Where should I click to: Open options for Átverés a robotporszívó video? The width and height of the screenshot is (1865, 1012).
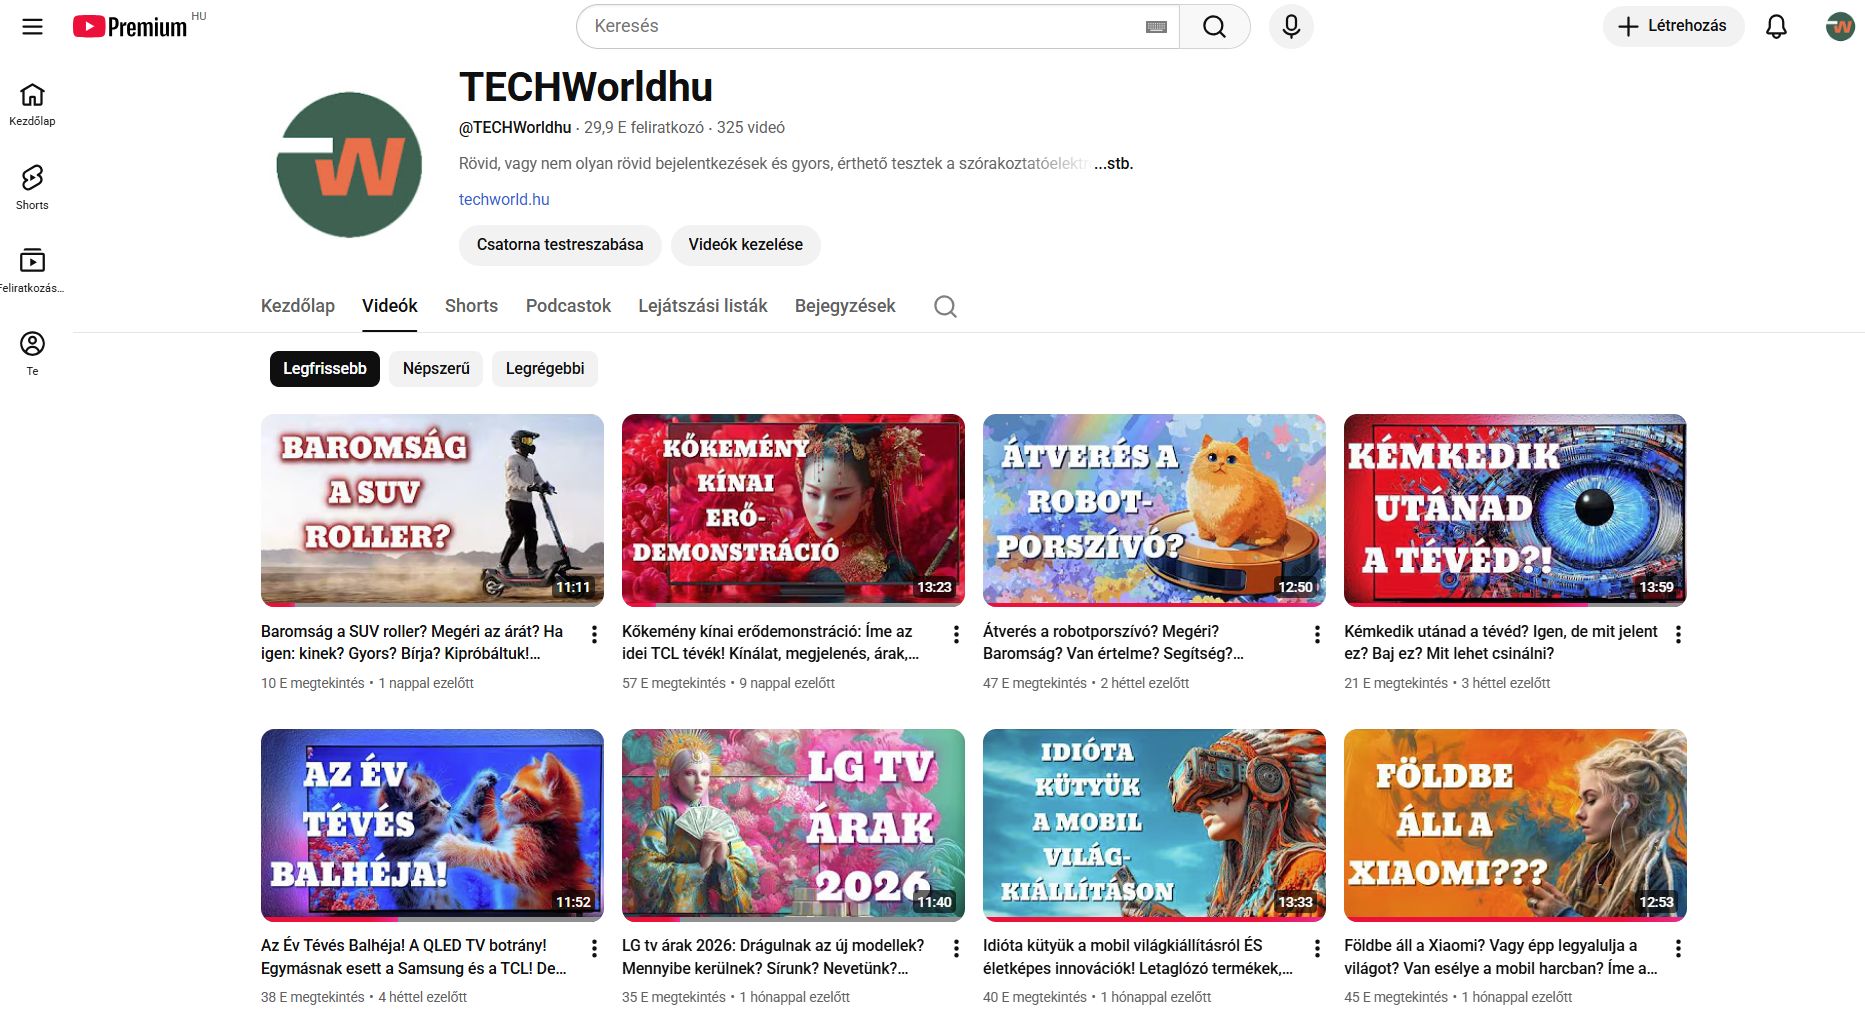point(1317,634)
